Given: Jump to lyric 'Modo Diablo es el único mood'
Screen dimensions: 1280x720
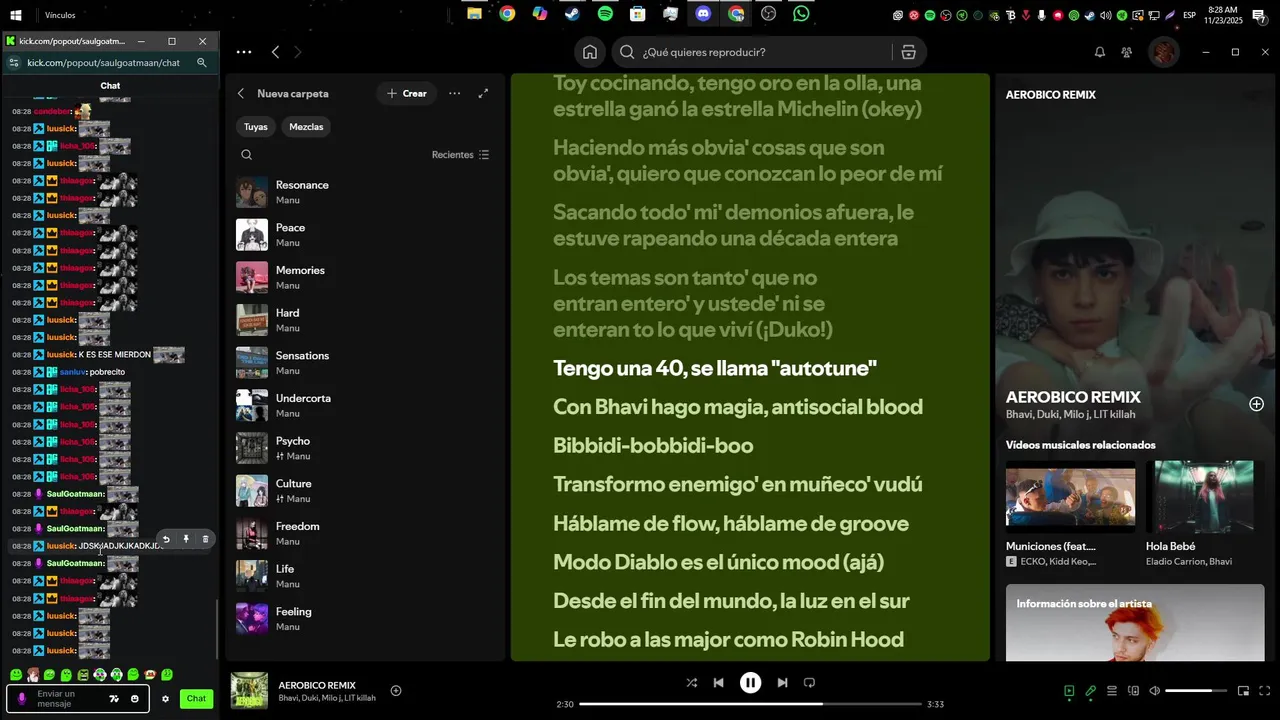Looking at the screenshot, I should click(718, 562).
